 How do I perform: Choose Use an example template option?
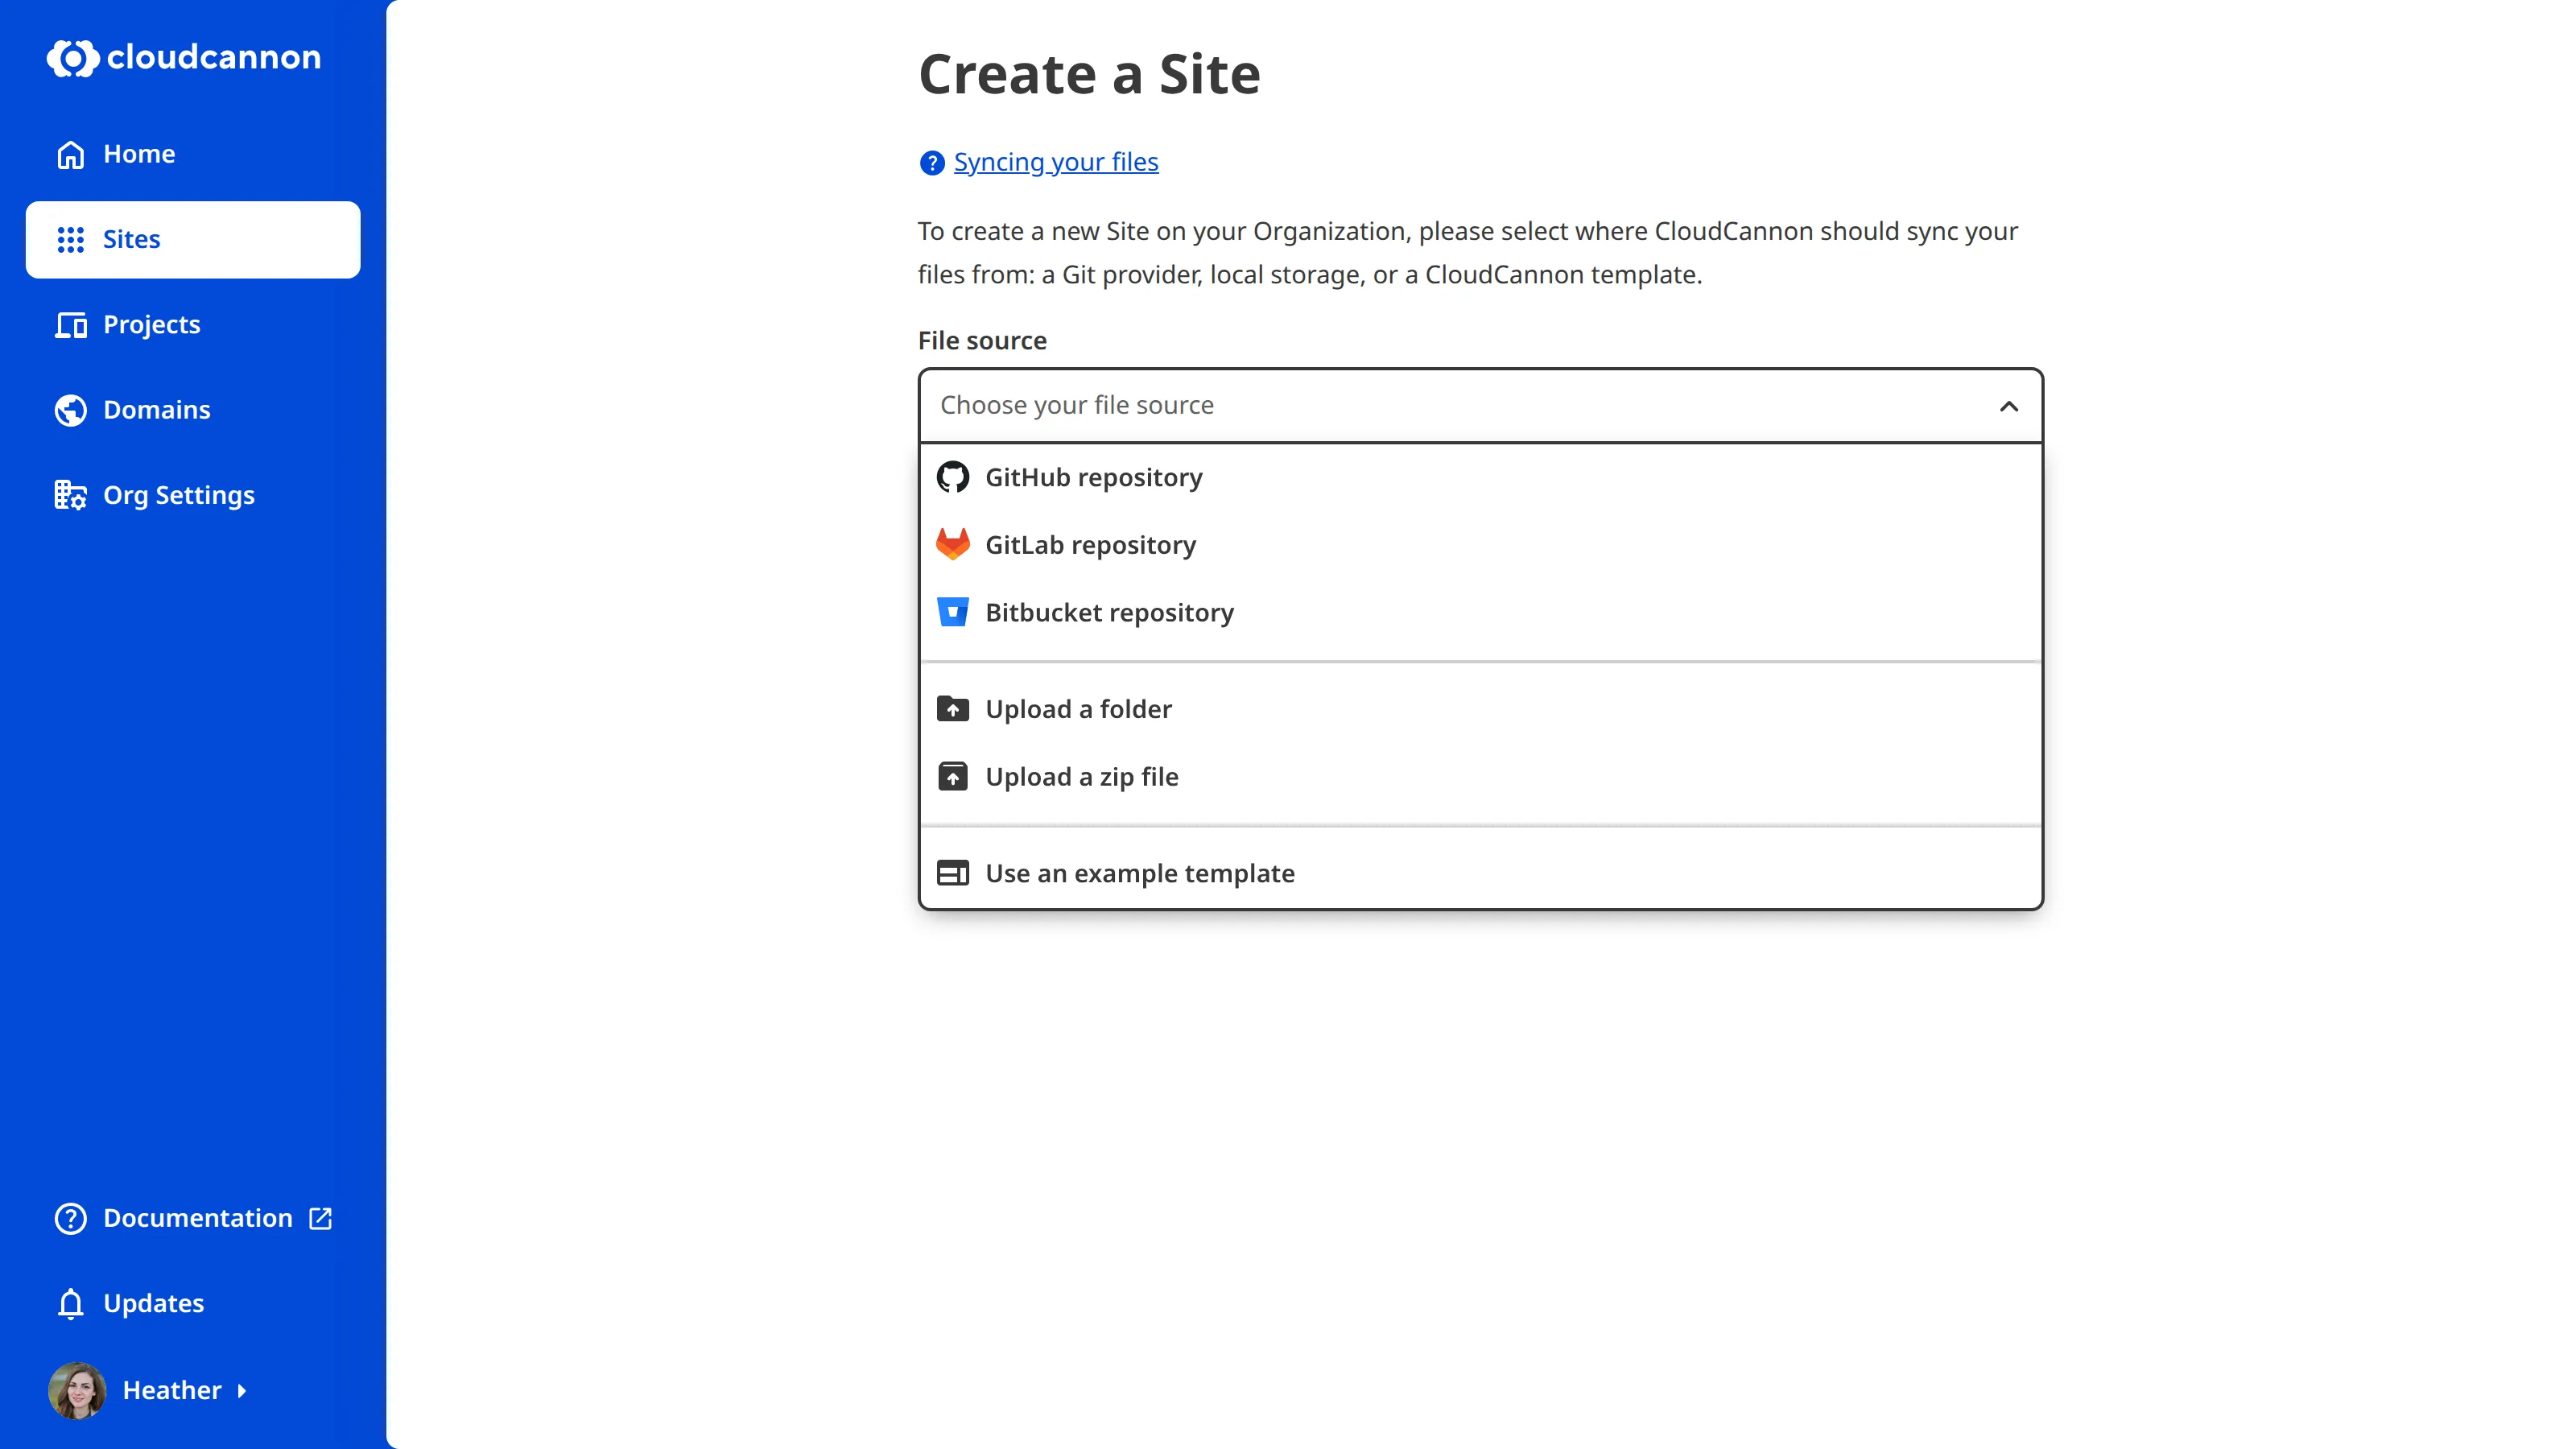1480,873
